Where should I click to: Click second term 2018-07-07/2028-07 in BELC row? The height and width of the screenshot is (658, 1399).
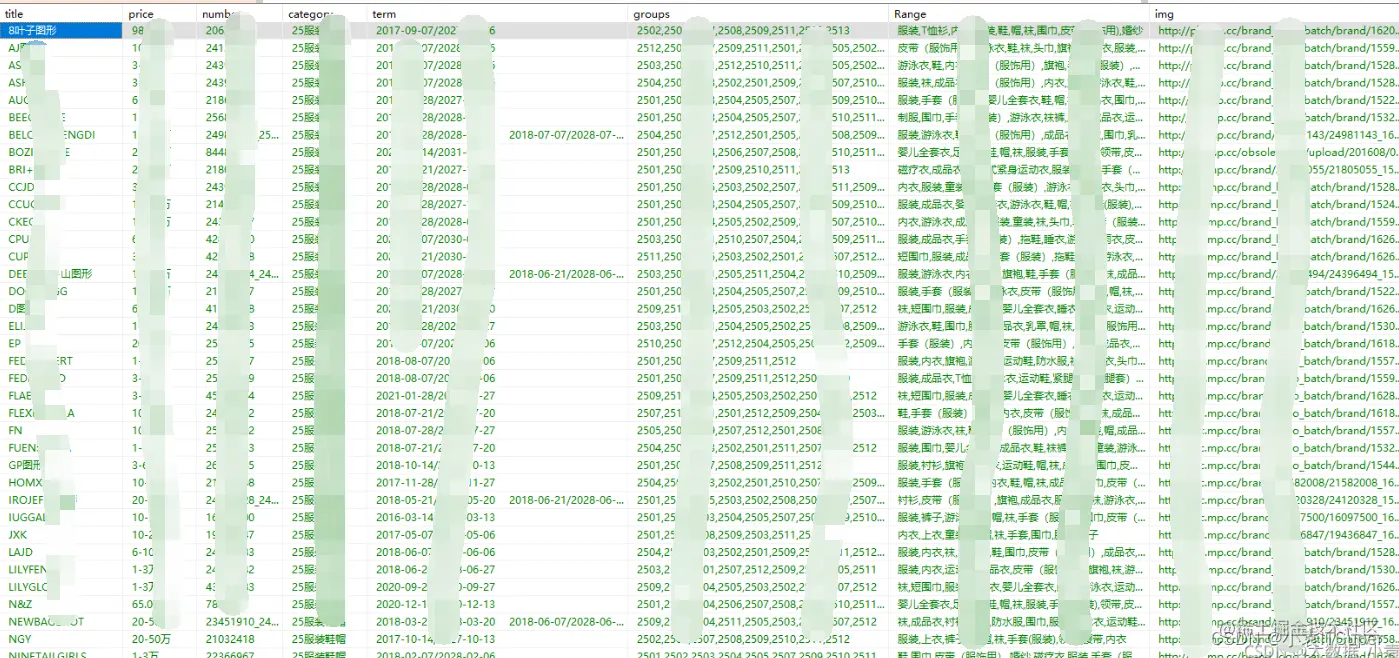click(567, 135)
